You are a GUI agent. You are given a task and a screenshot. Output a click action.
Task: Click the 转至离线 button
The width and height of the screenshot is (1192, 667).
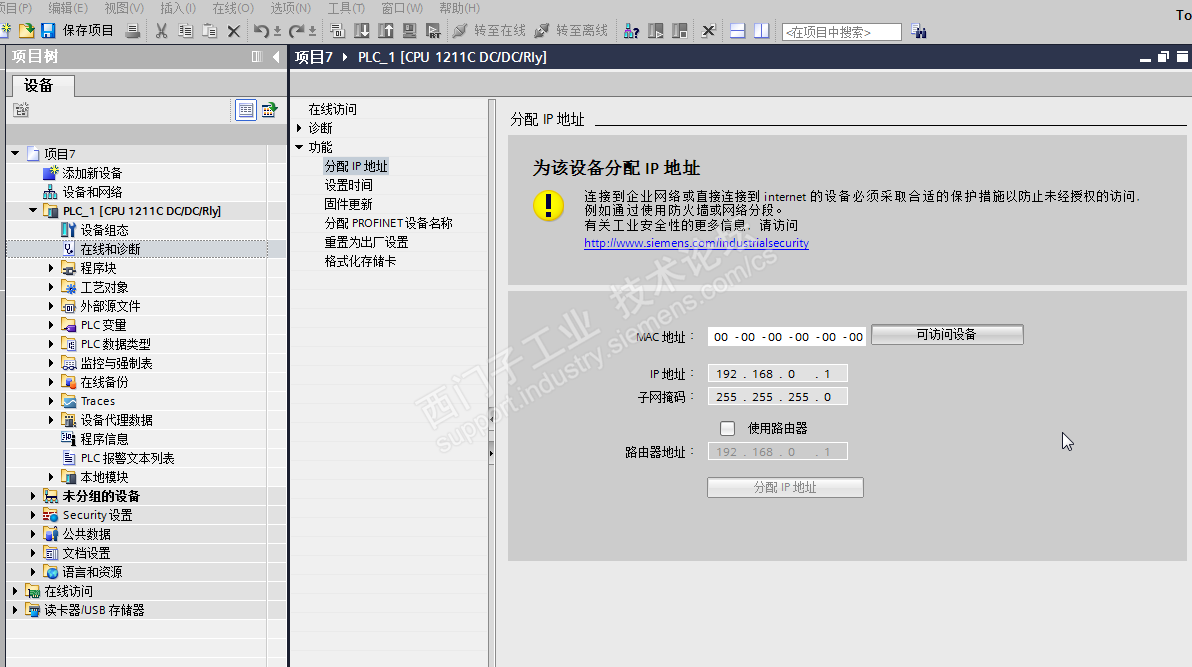tap(571, 30)
